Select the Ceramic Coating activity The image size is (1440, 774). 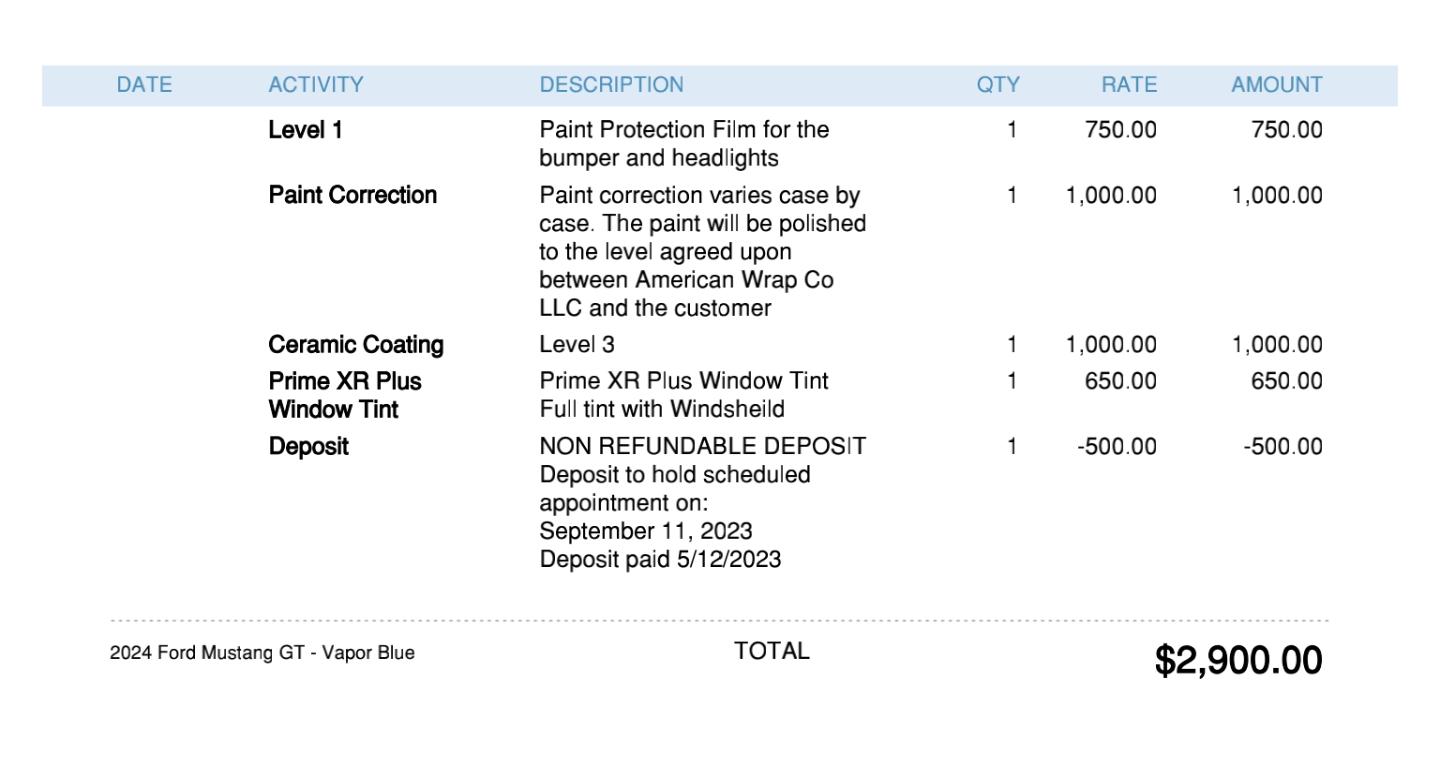(356, 345)
